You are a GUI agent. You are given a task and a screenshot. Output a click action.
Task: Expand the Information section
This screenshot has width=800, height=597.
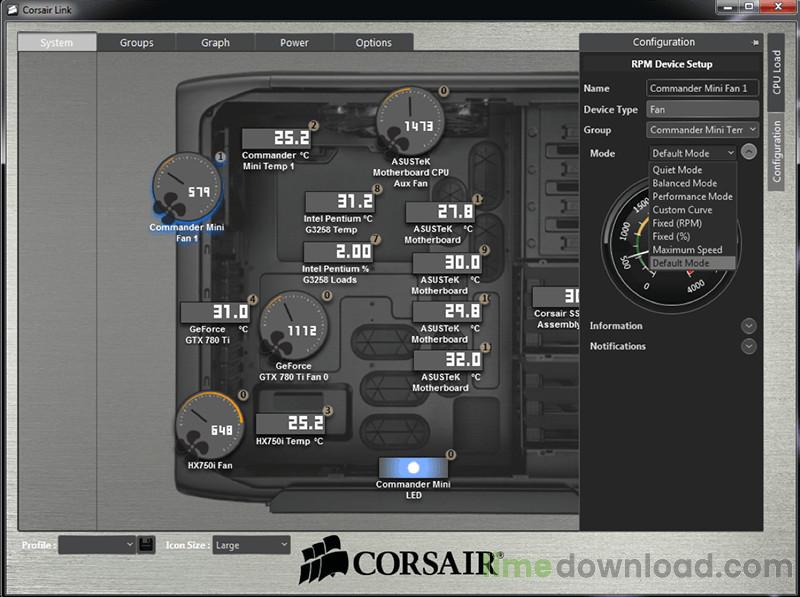749,326
